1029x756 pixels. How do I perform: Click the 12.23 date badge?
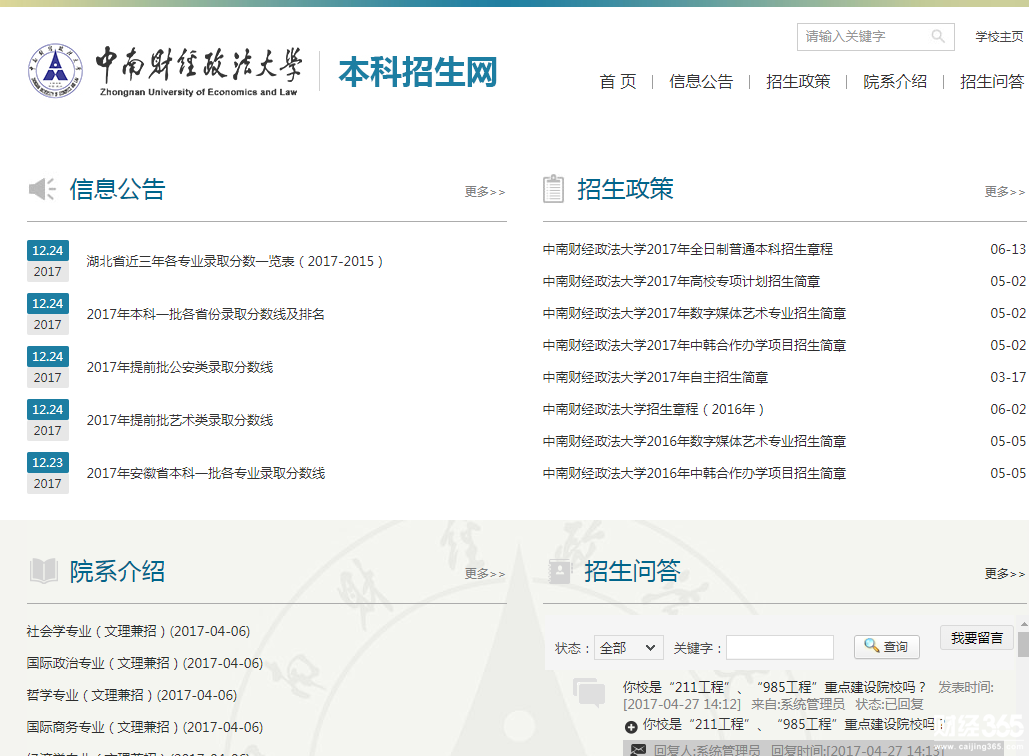pos(48,463)
